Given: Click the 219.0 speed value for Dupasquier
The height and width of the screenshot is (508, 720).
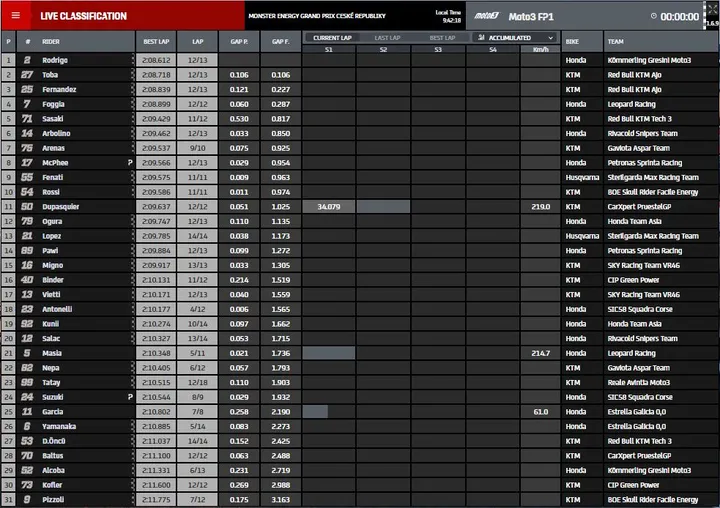Looking at the screenshot, I should point(540,207).
